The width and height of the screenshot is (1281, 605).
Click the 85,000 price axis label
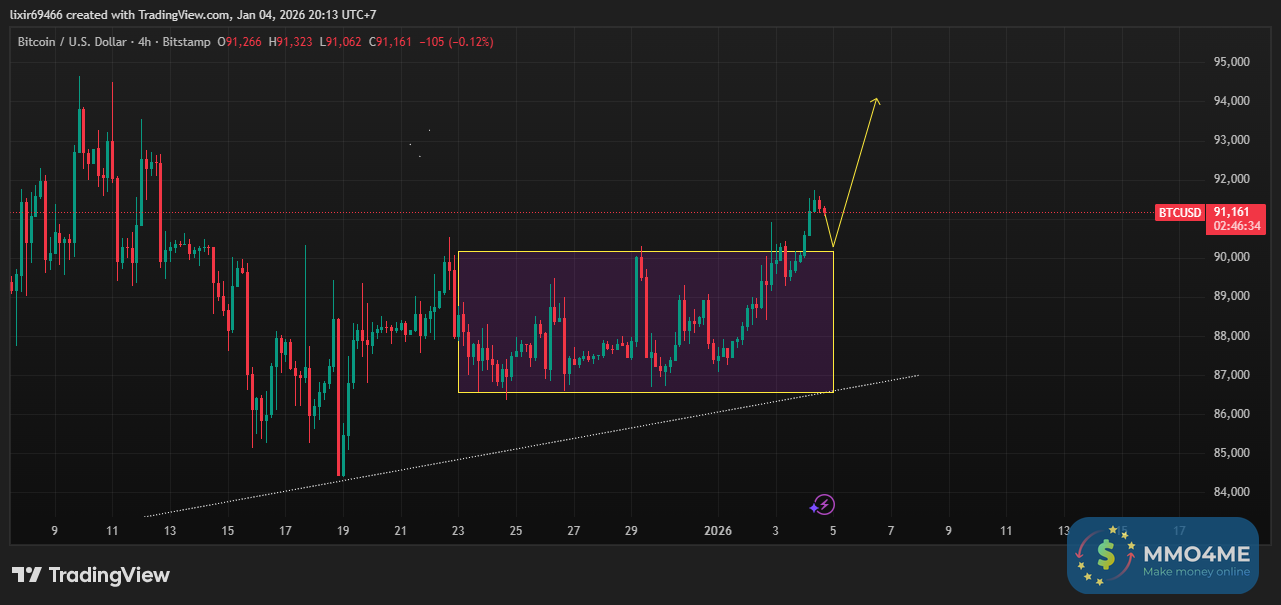click(x=1231, y=453)
